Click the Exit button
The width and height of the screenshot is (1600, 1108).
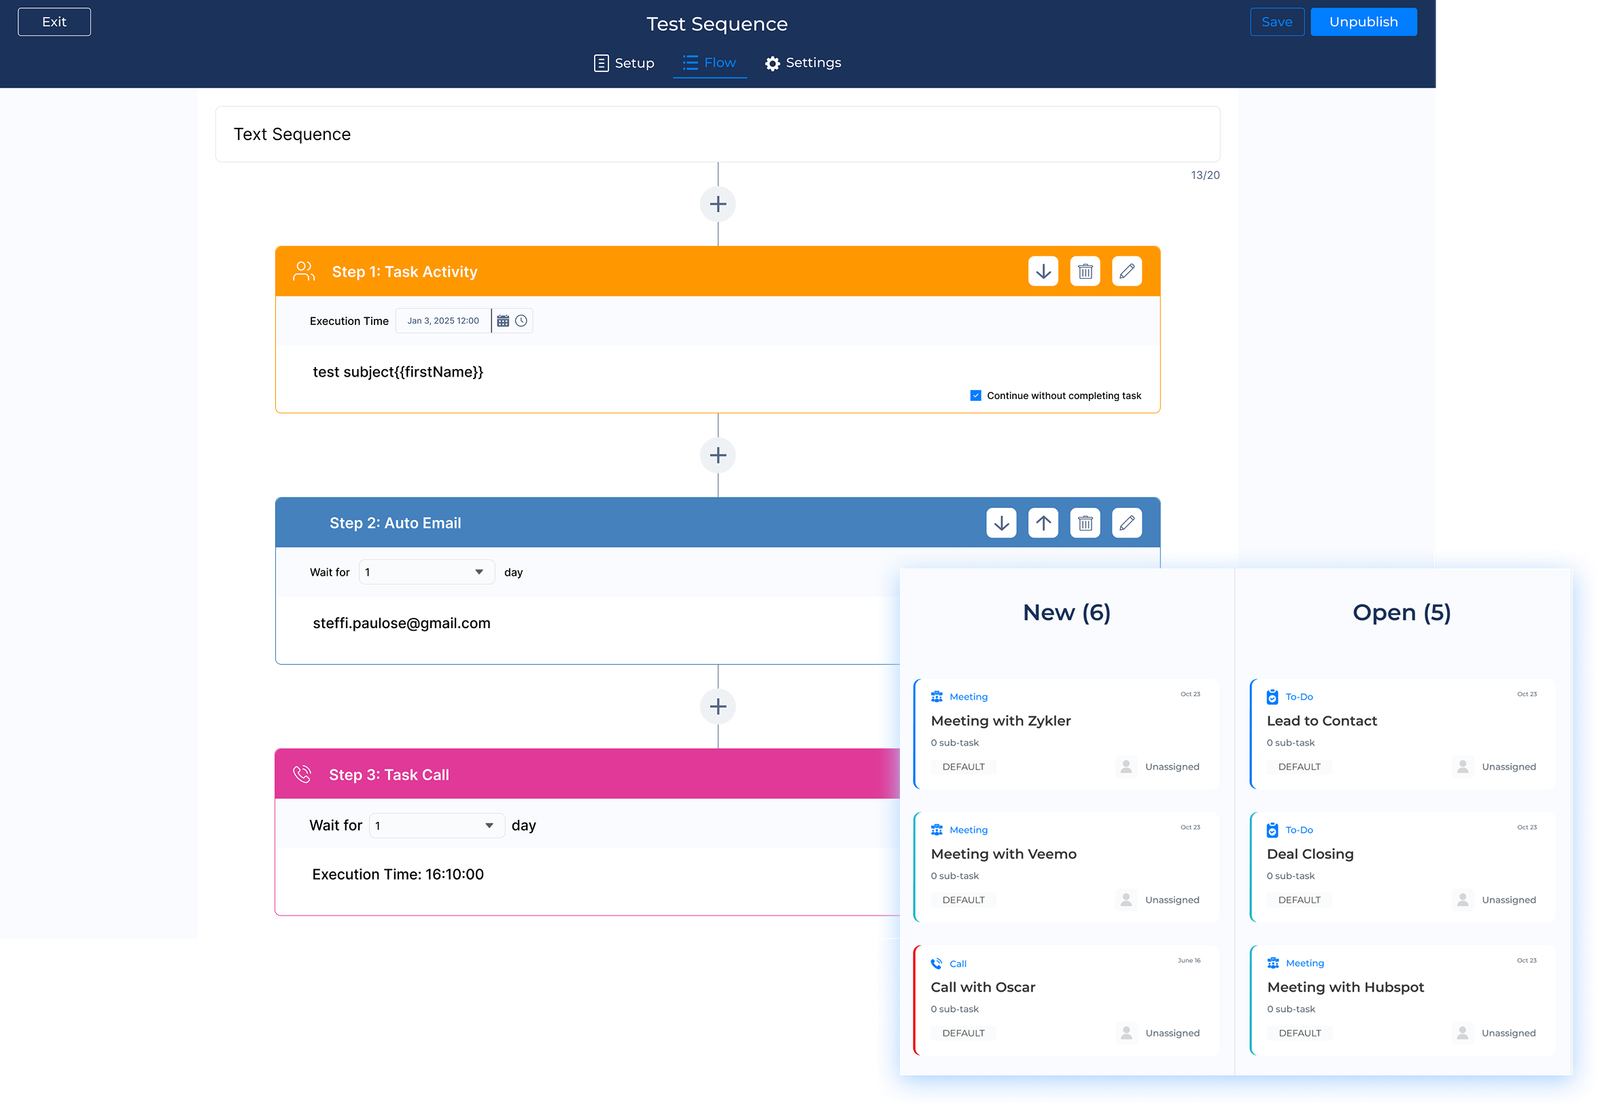54,22
